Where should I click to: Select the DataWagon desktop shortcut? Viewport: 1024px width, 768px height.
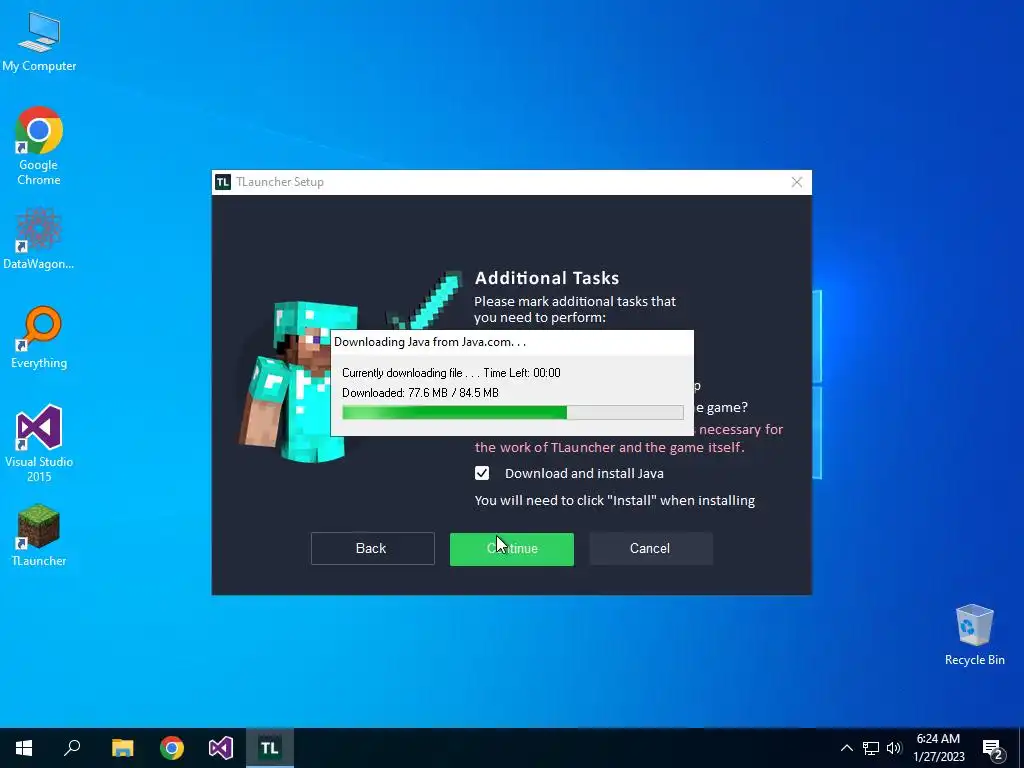point(39,238)
